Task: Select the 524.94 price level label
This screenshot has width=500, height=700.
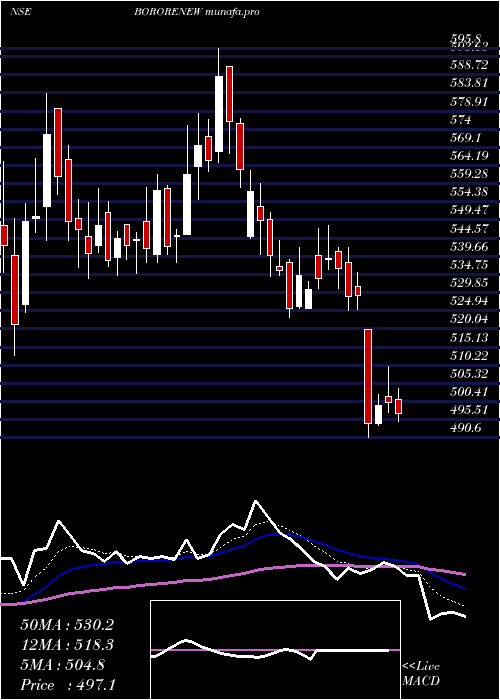Action: click(x=468, y=301)
